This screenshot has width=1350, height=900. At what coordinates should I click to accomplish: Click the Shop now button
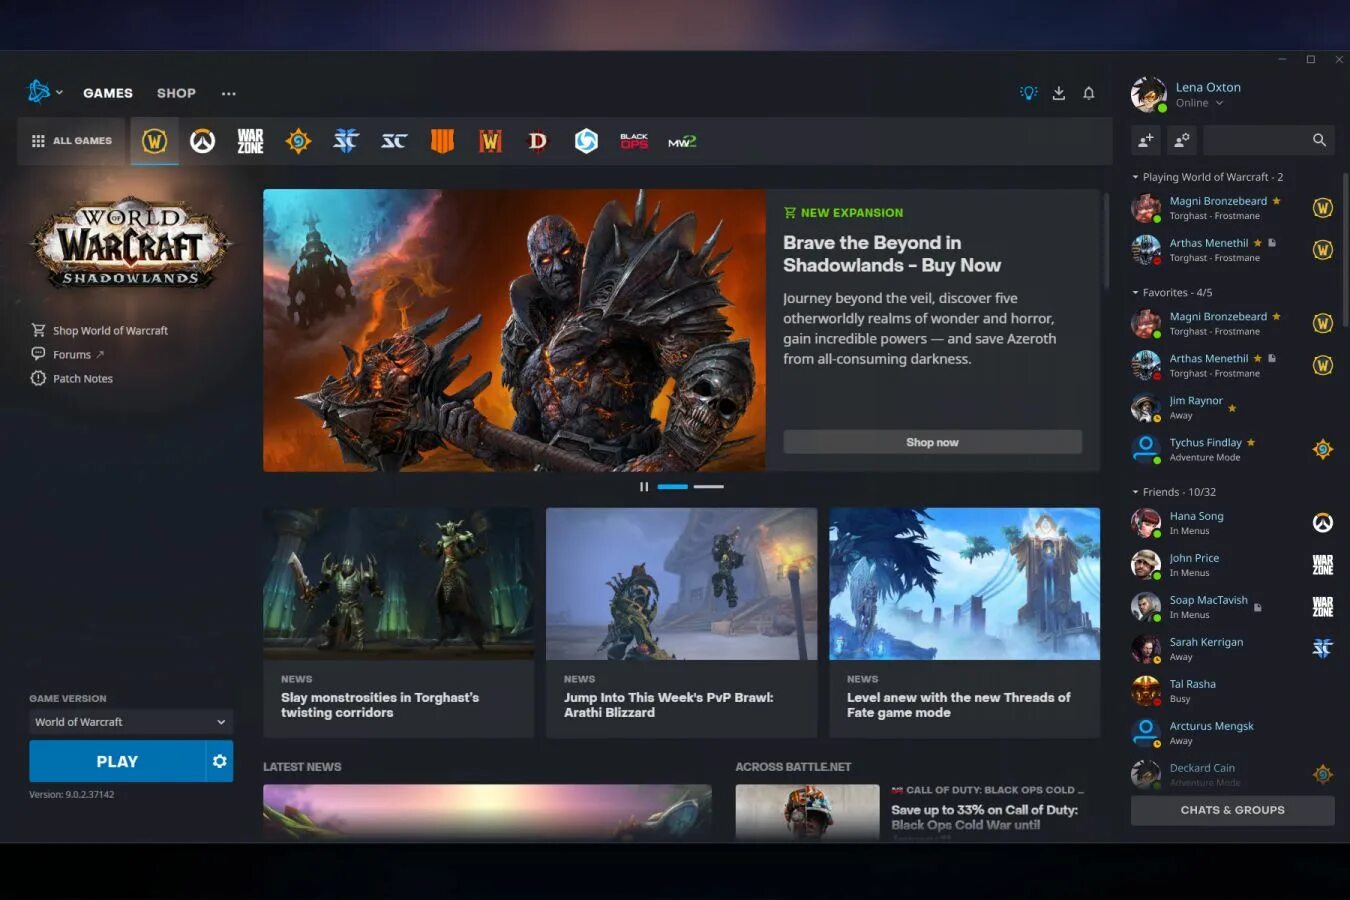click(932, 442)
